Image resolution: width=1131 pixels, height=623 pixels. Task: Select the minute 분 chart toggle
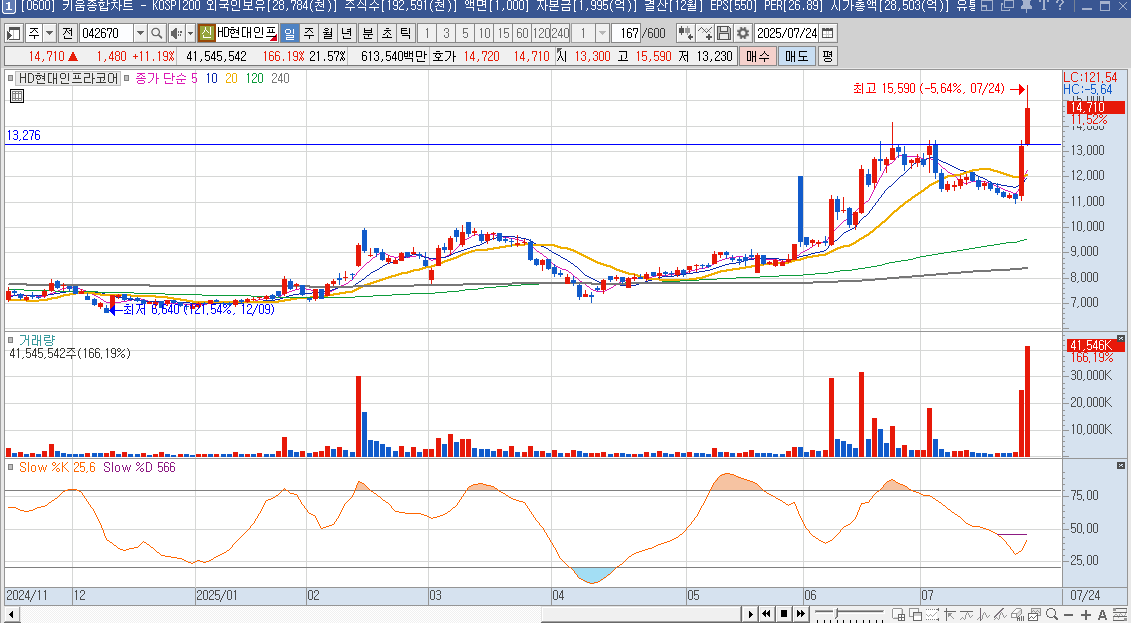368,33
